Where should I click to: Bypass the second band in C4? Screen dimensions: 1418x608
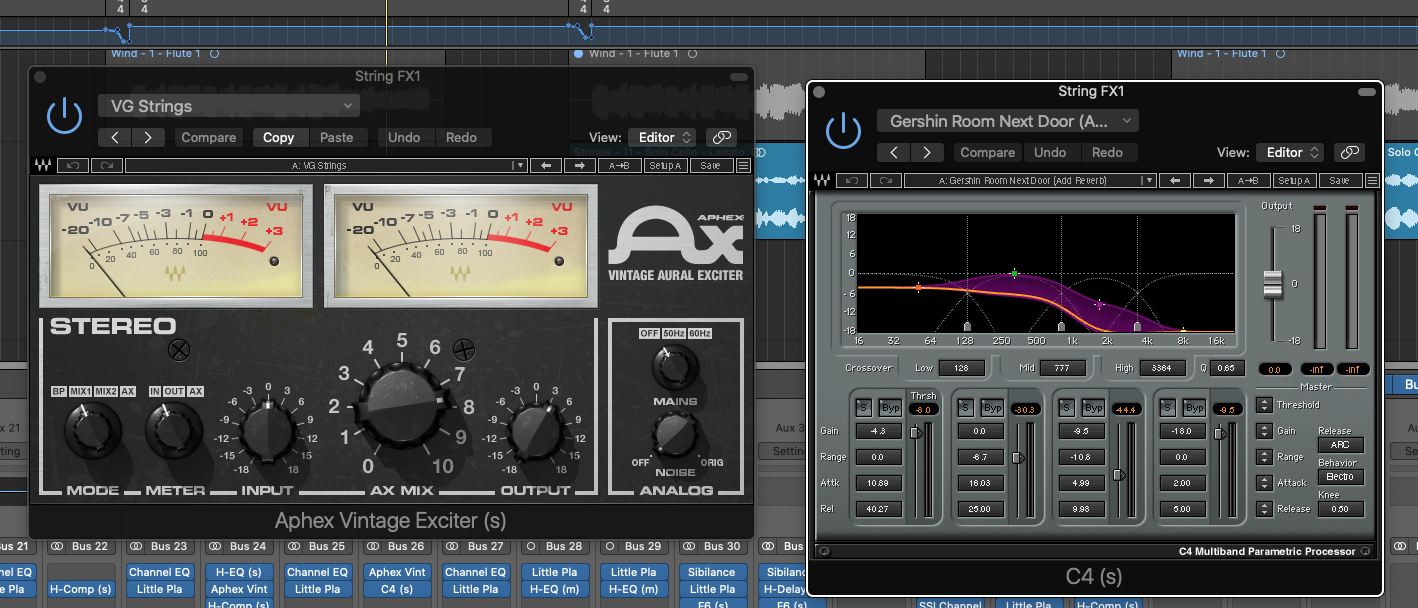pos(993,408)
